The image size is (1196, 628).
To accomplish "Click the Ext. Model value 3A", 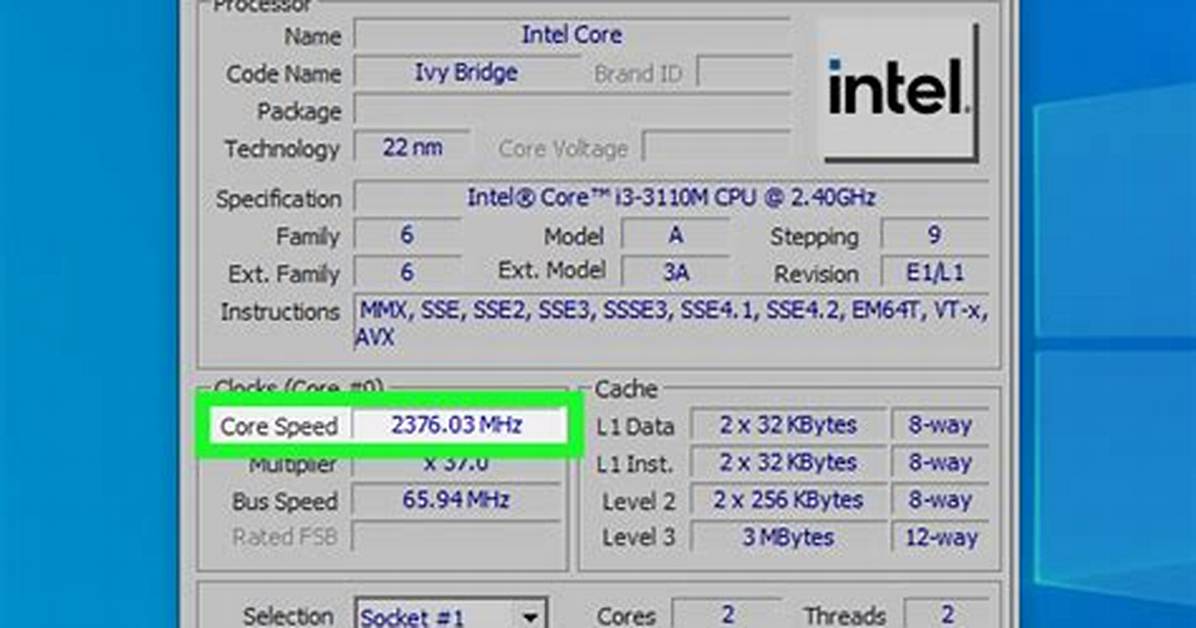I will coord(675,272).
